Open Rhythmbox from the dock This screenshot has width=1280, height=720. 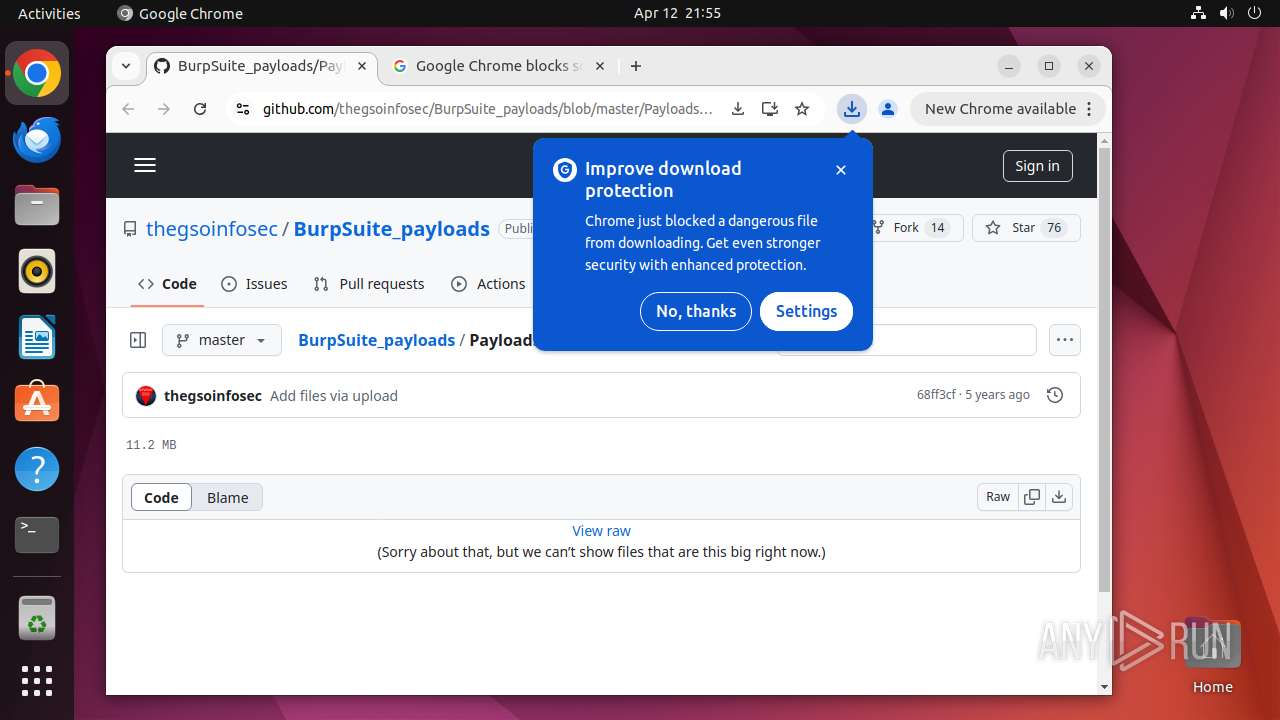tap(37, 271)
